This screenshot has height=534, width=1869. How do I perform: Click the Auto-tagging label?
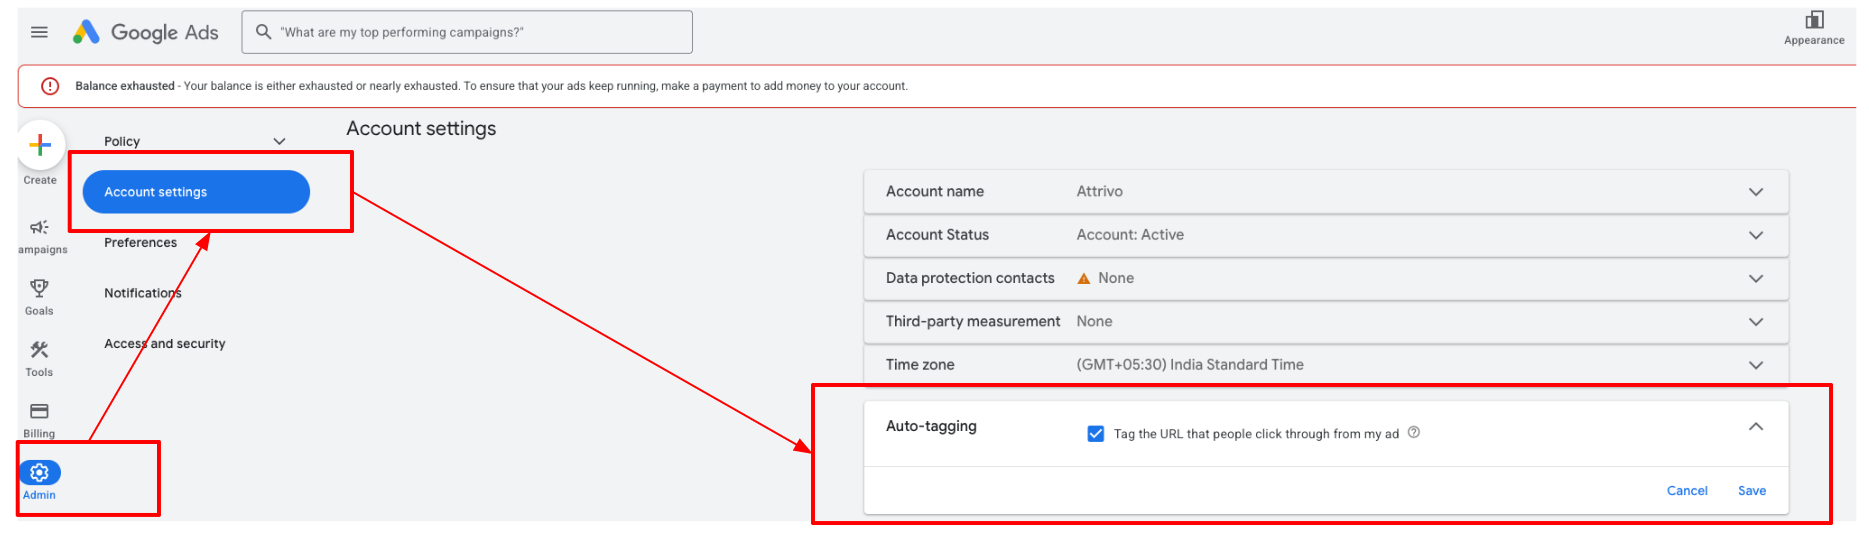pos(931,426)
